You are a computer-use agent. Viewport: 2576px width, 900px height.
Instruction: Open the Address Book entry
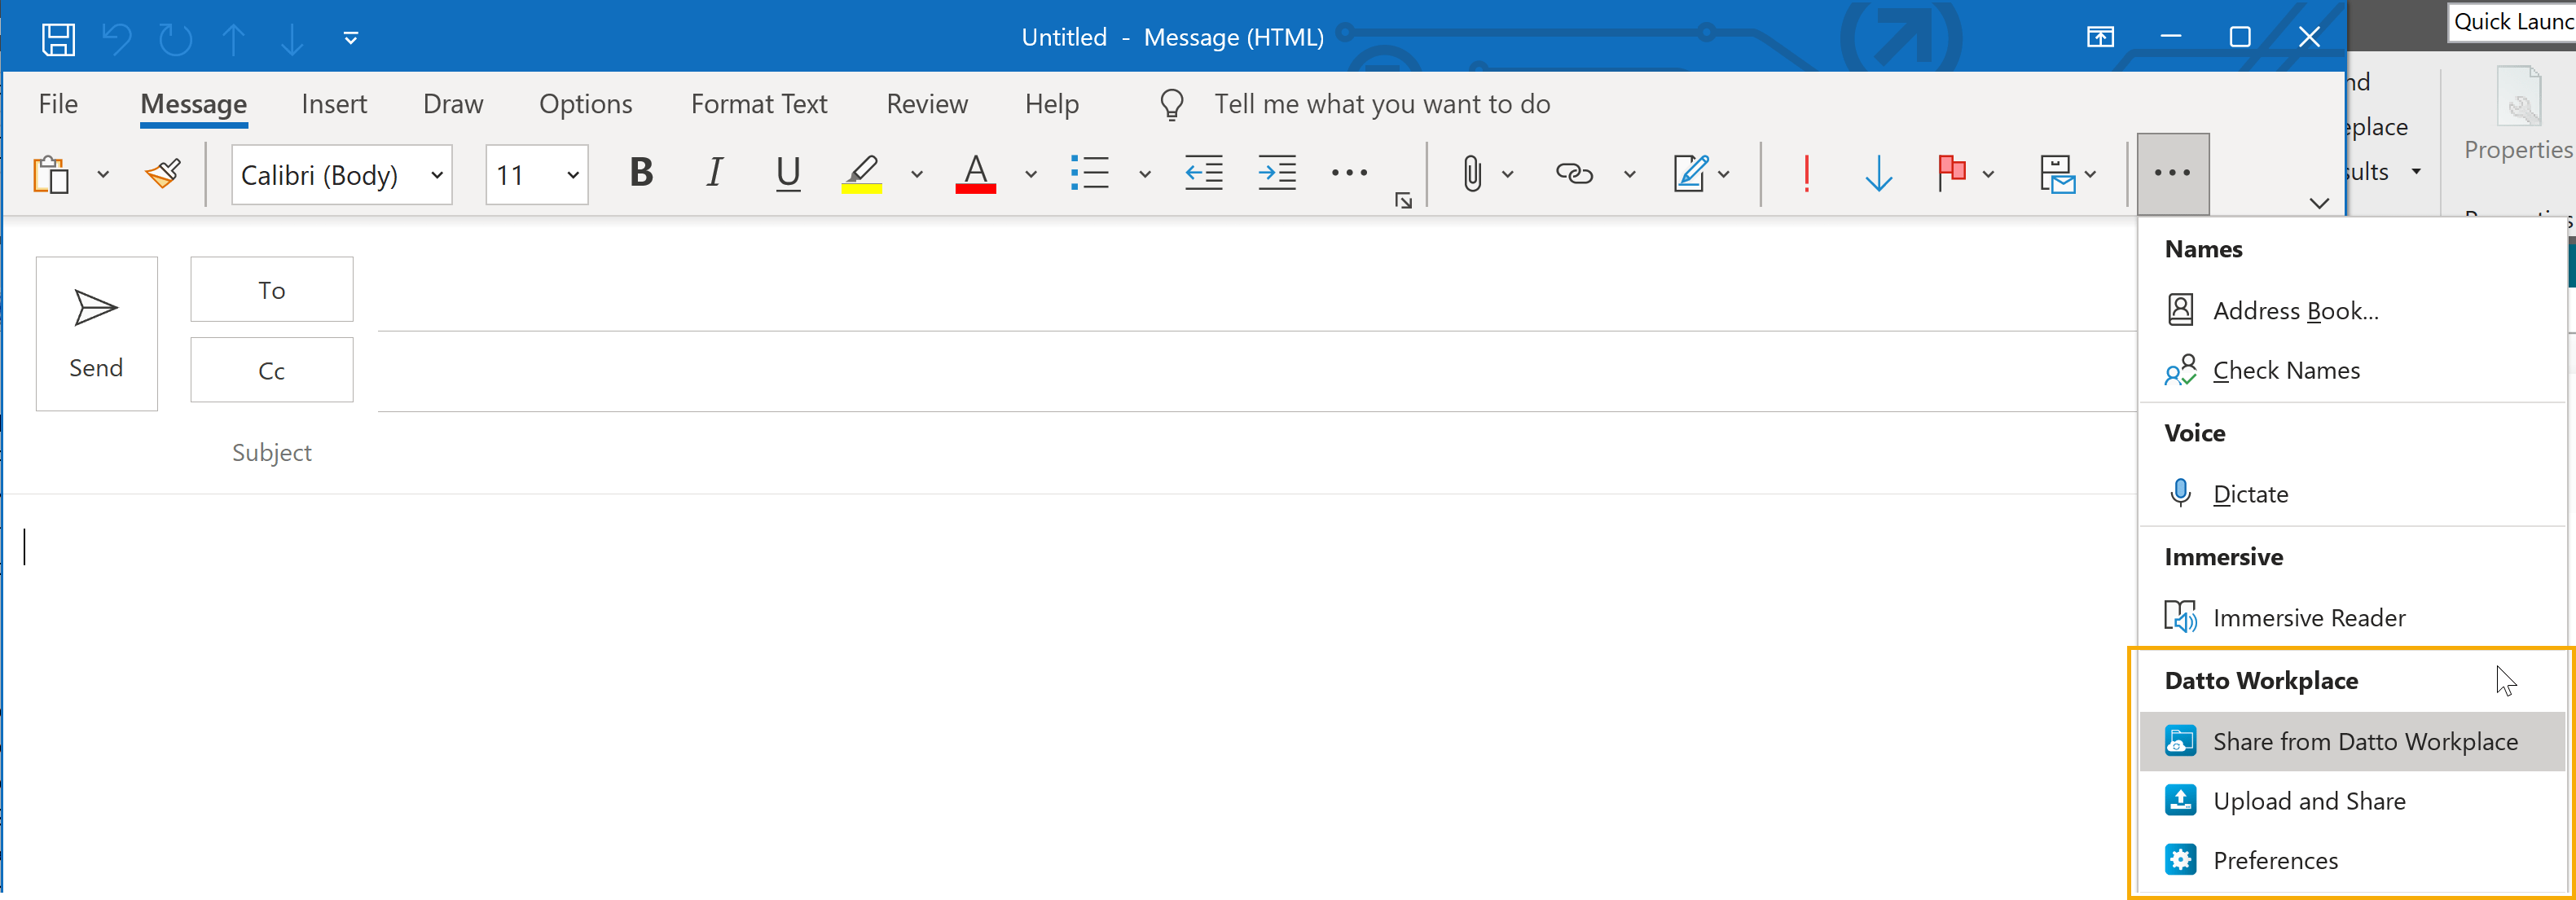coord(2295,311)
